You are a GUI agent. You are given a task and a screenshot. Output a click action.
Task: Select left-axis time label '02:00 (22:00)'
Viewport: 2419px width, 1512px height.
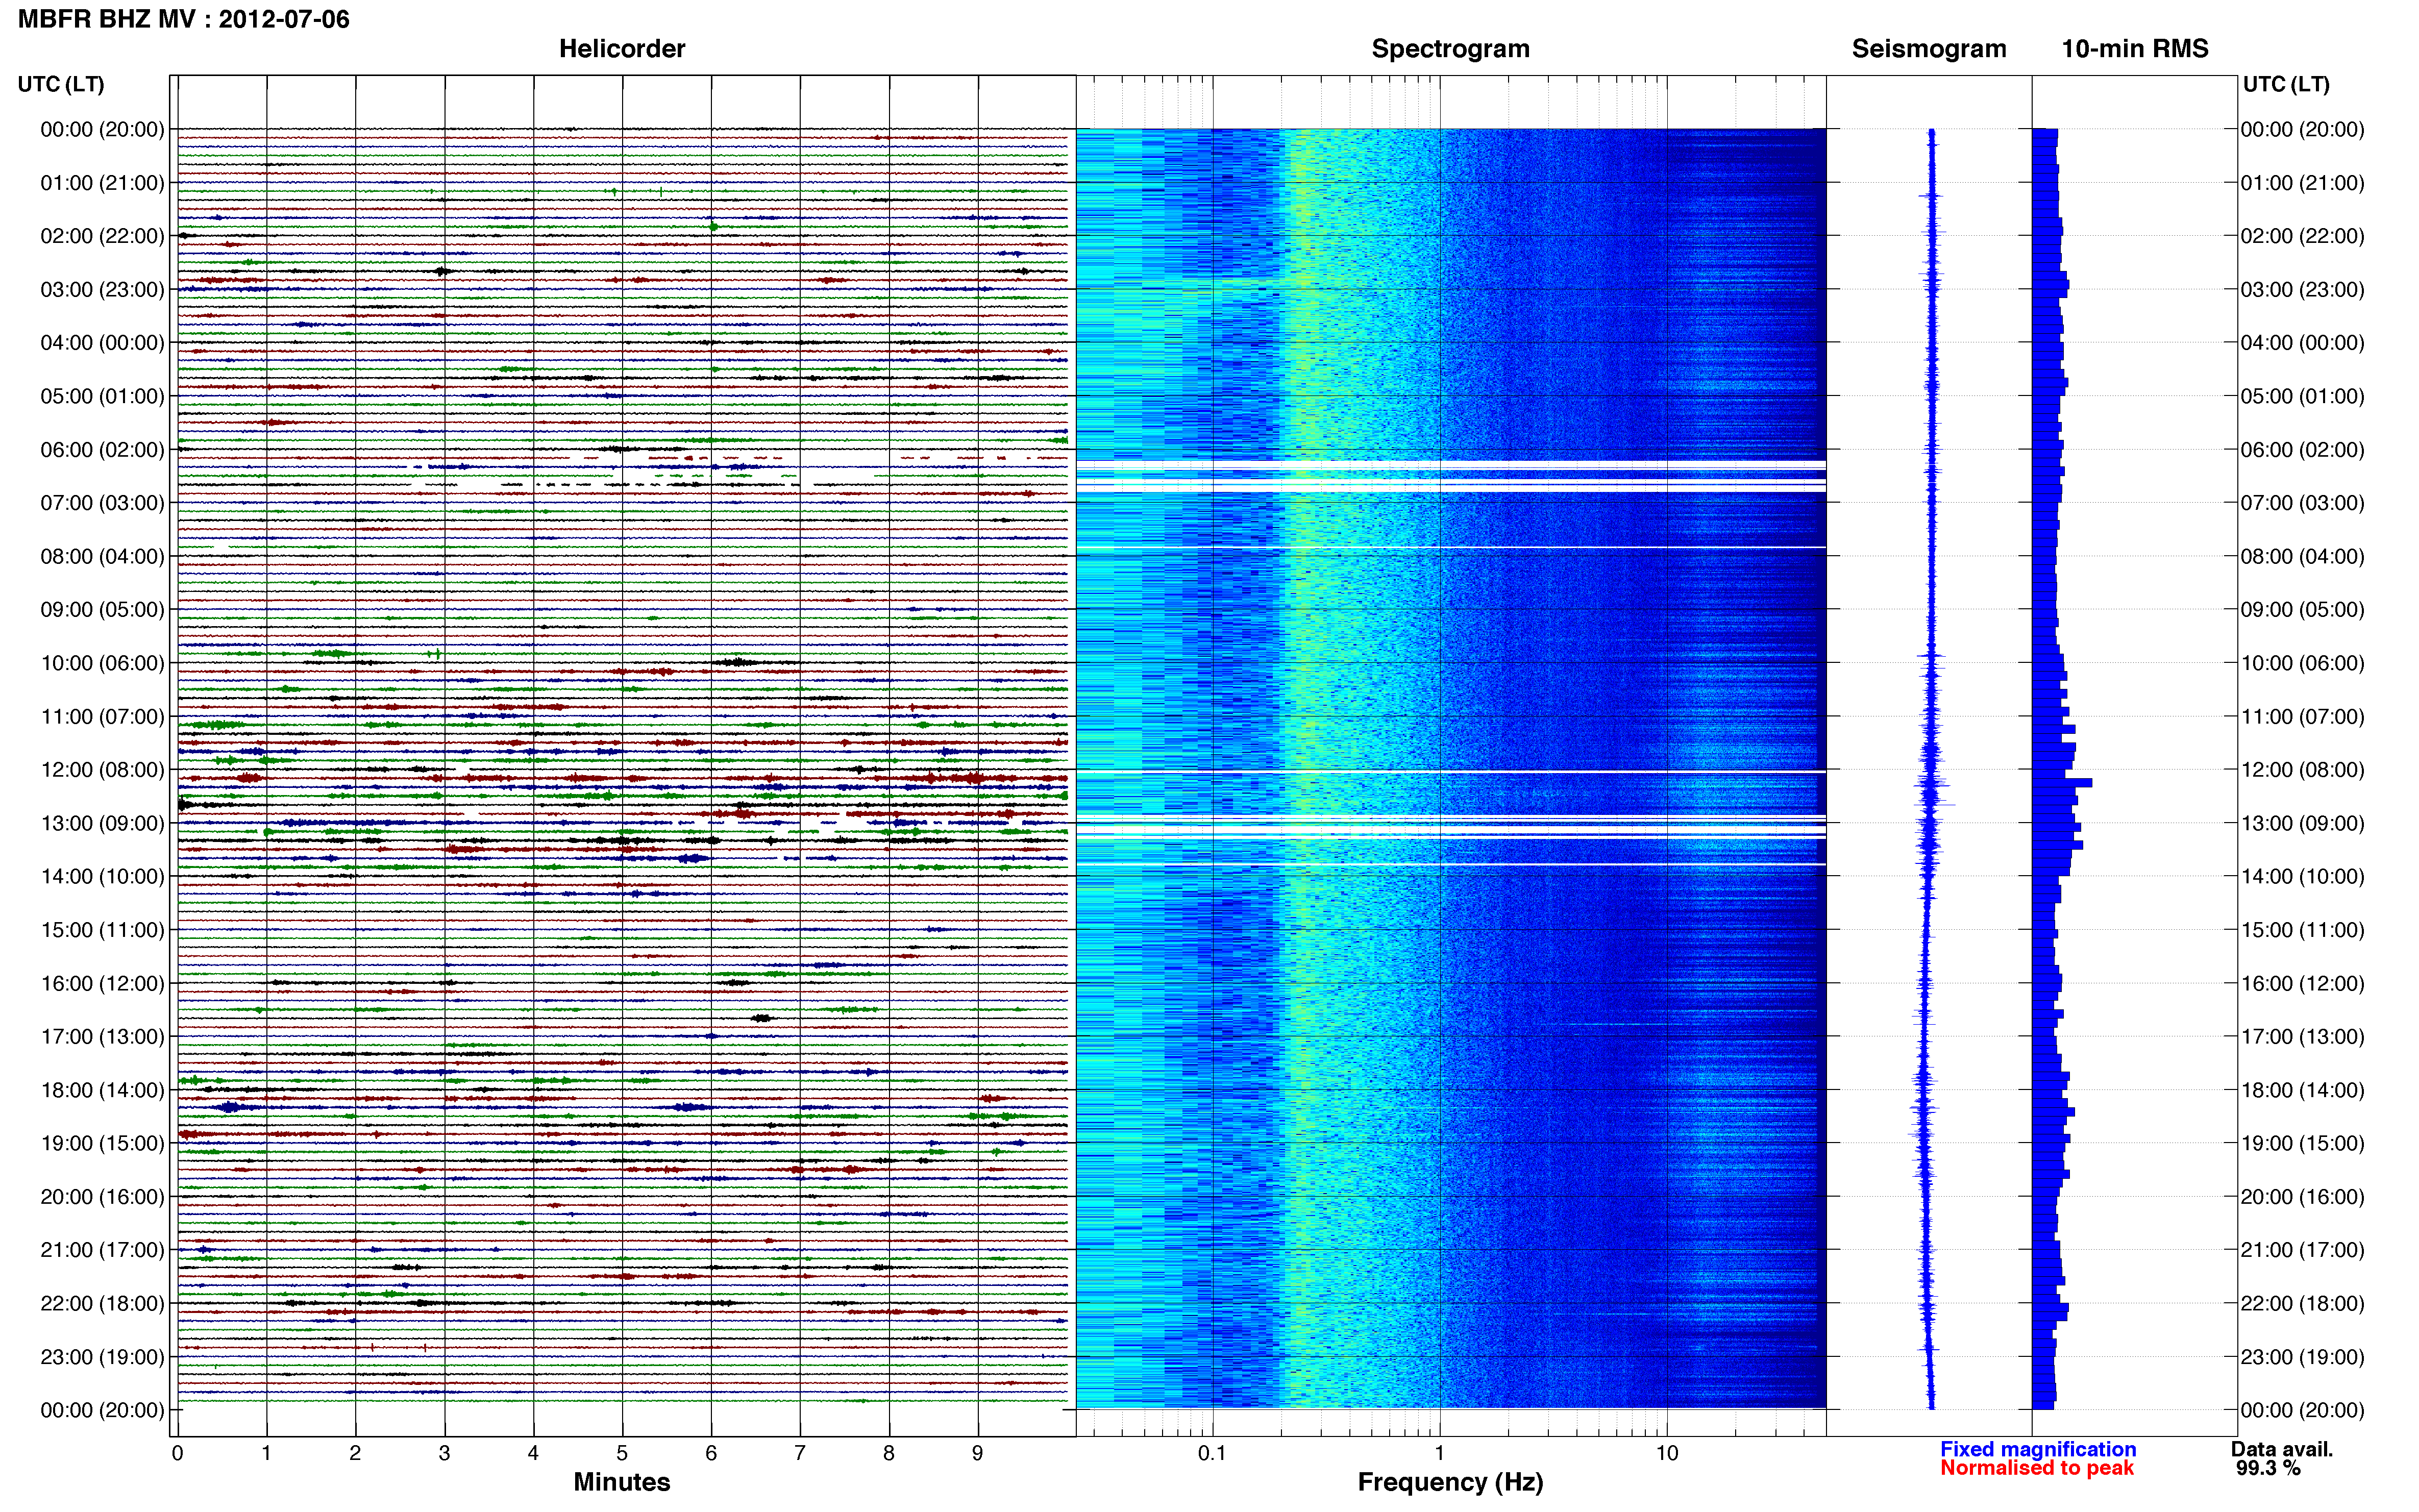point(102,236)
